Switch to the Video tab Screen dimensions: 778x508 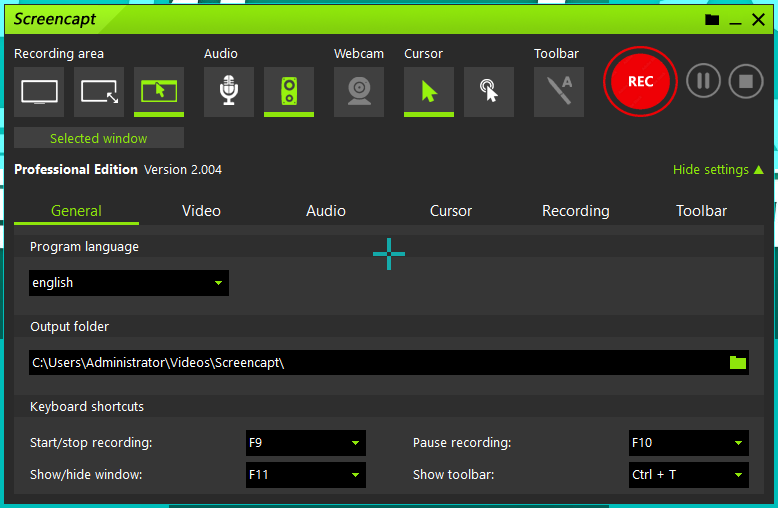click(201, 211)
